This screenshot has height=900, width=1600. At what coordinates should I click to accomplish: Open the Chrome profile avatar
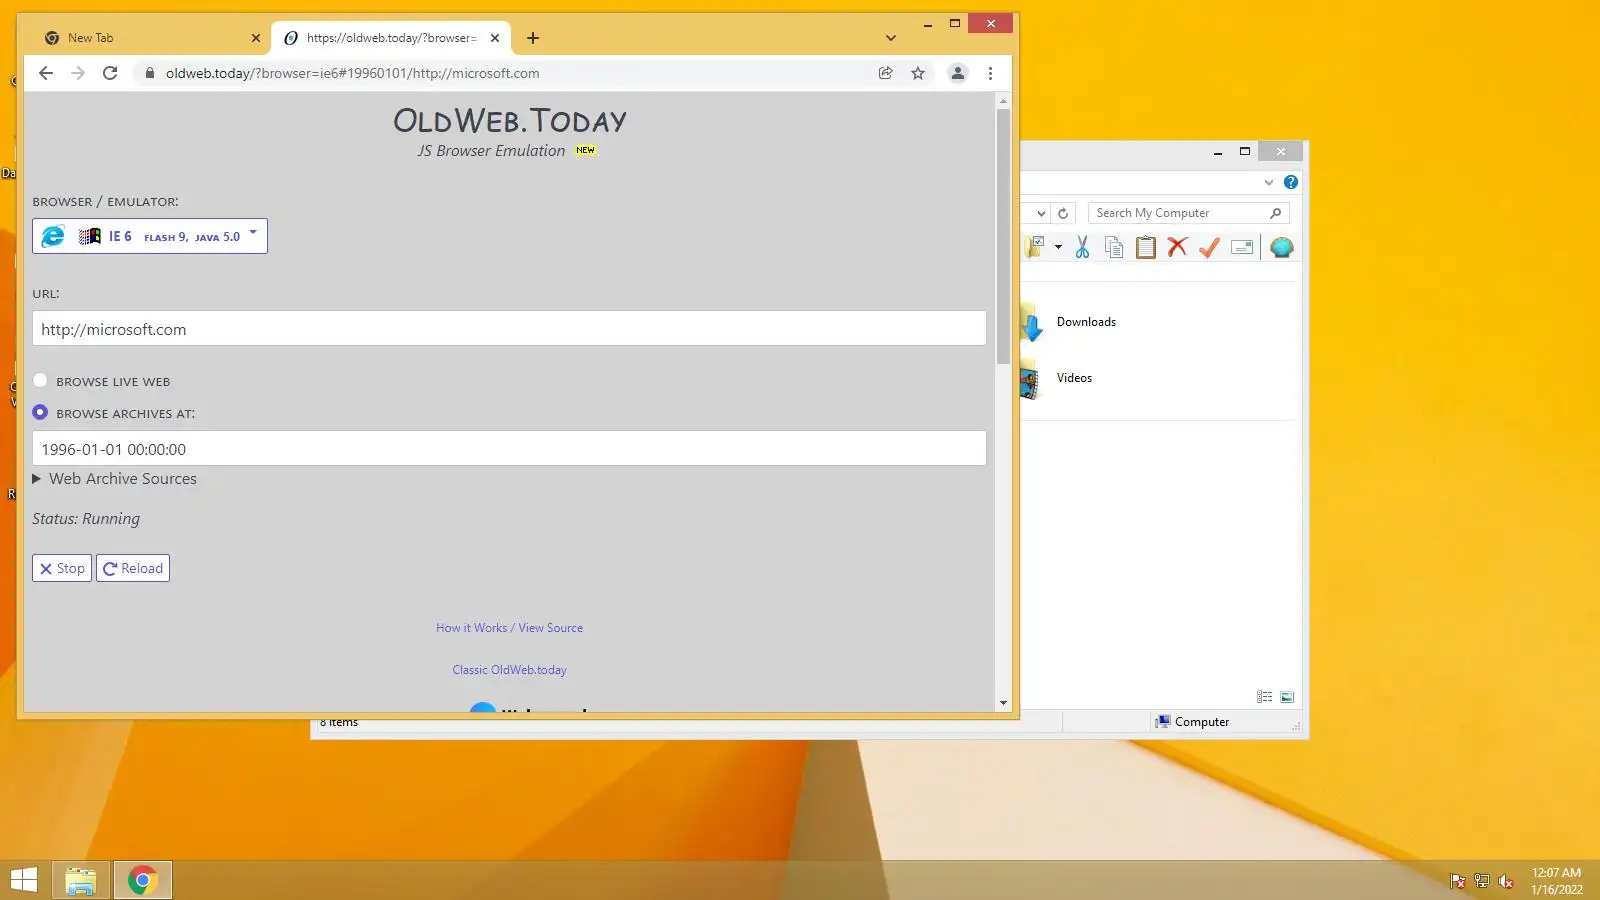click(957, 73)
